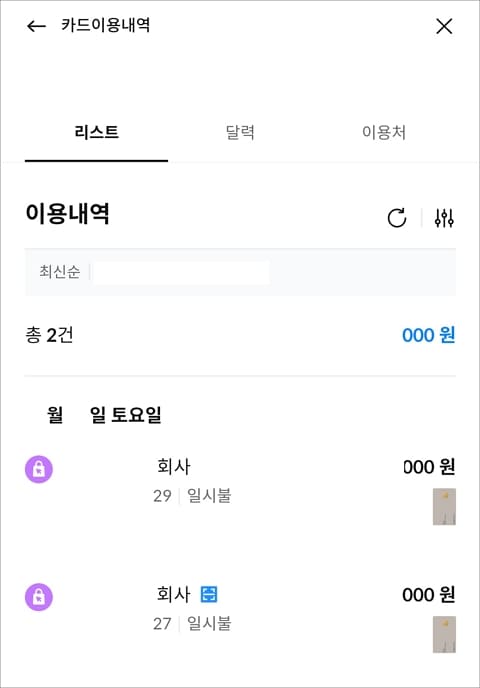Open the card thumbnail on the 27 transaction
The height and width of the screenshot is (688, 480).
(444, 634)
